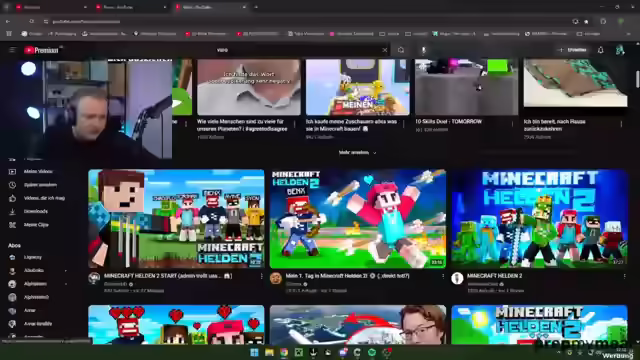This screenshot has height=360, width=640.
Task: Open the green Spotify taskbar icon
Action: 372,352
